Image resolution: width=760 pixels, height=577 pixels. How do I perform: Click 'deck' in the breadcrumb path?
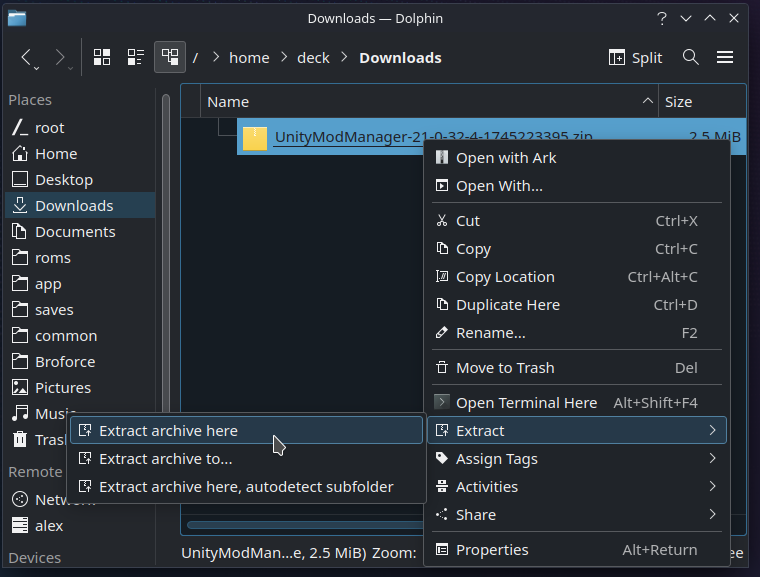coord(313,58)
